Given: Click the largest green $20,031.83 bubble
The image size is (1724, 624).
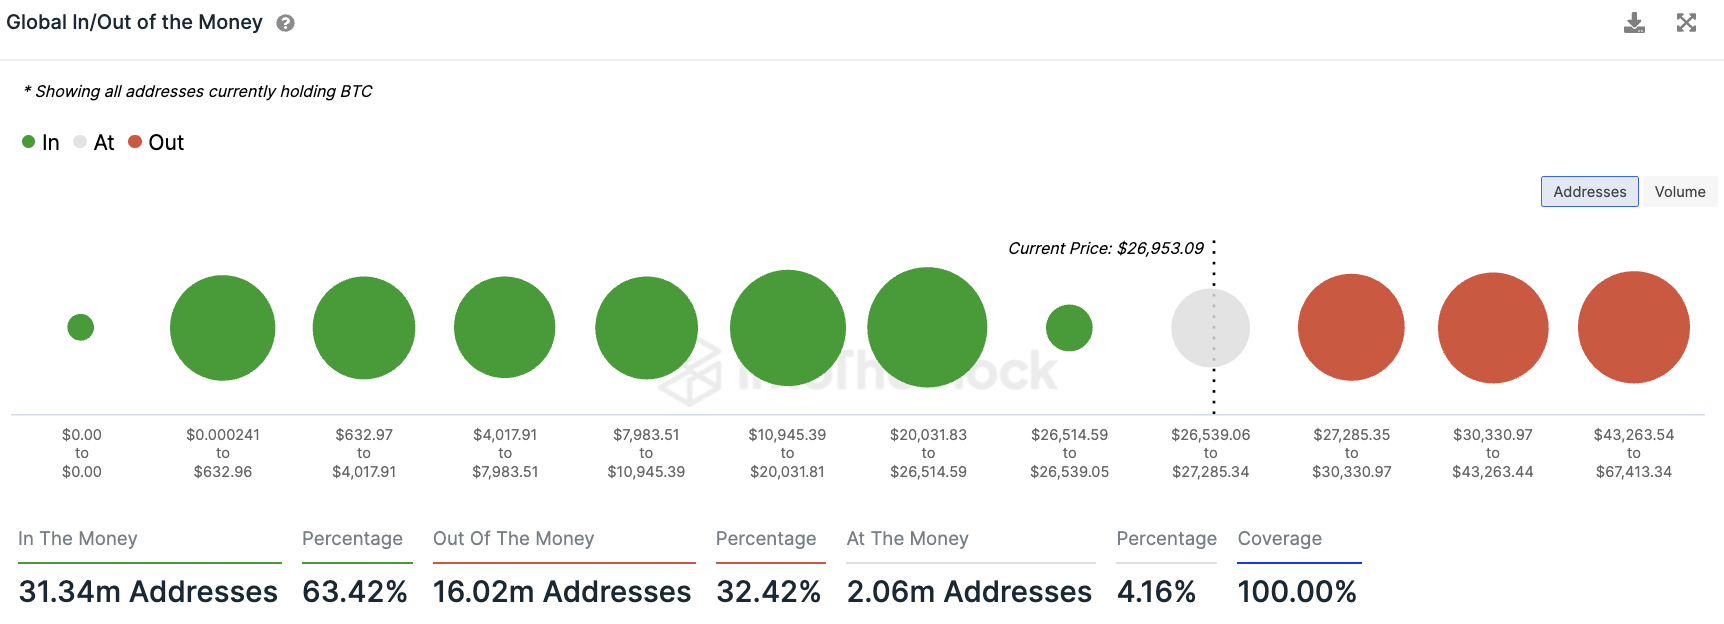Looking at the screenshot, I should coord(927,327).
